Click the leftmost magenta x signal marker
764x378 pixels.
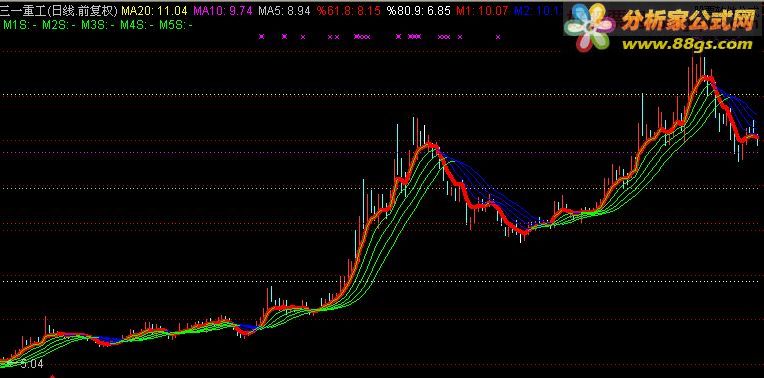pyautogui.click(x=262, y=37)
